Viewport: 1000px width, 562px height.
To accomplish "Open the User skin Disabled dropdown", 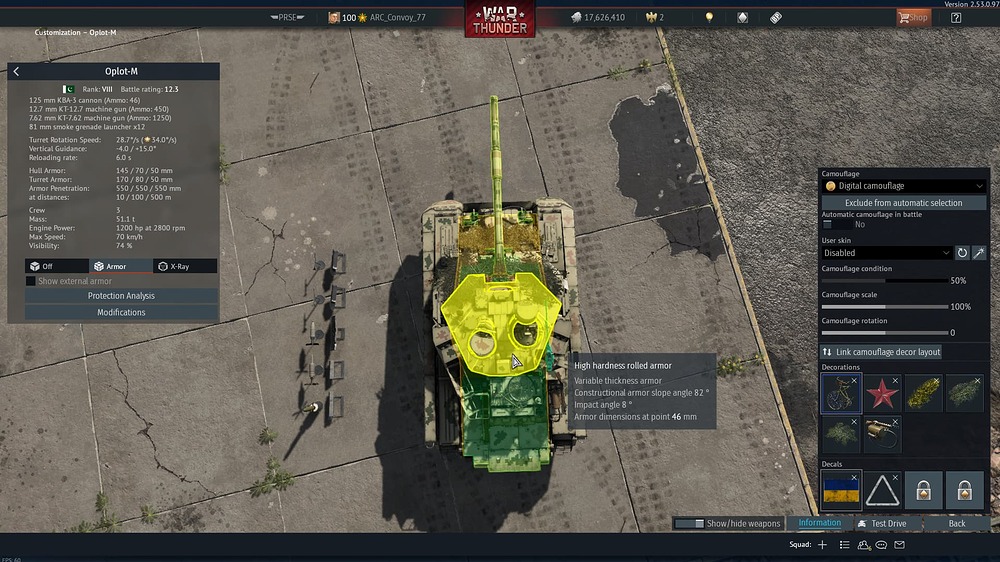I will (x=886, y=253).
